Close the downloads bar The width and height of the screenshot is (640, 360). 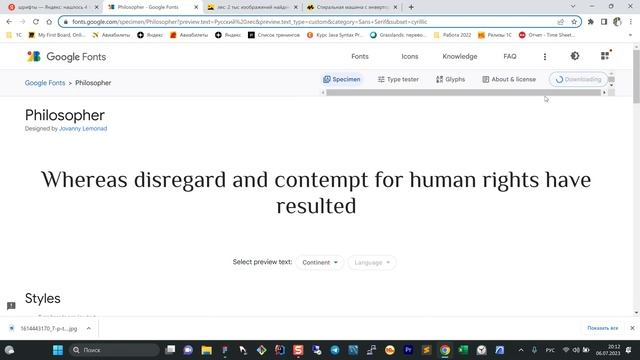632,328
